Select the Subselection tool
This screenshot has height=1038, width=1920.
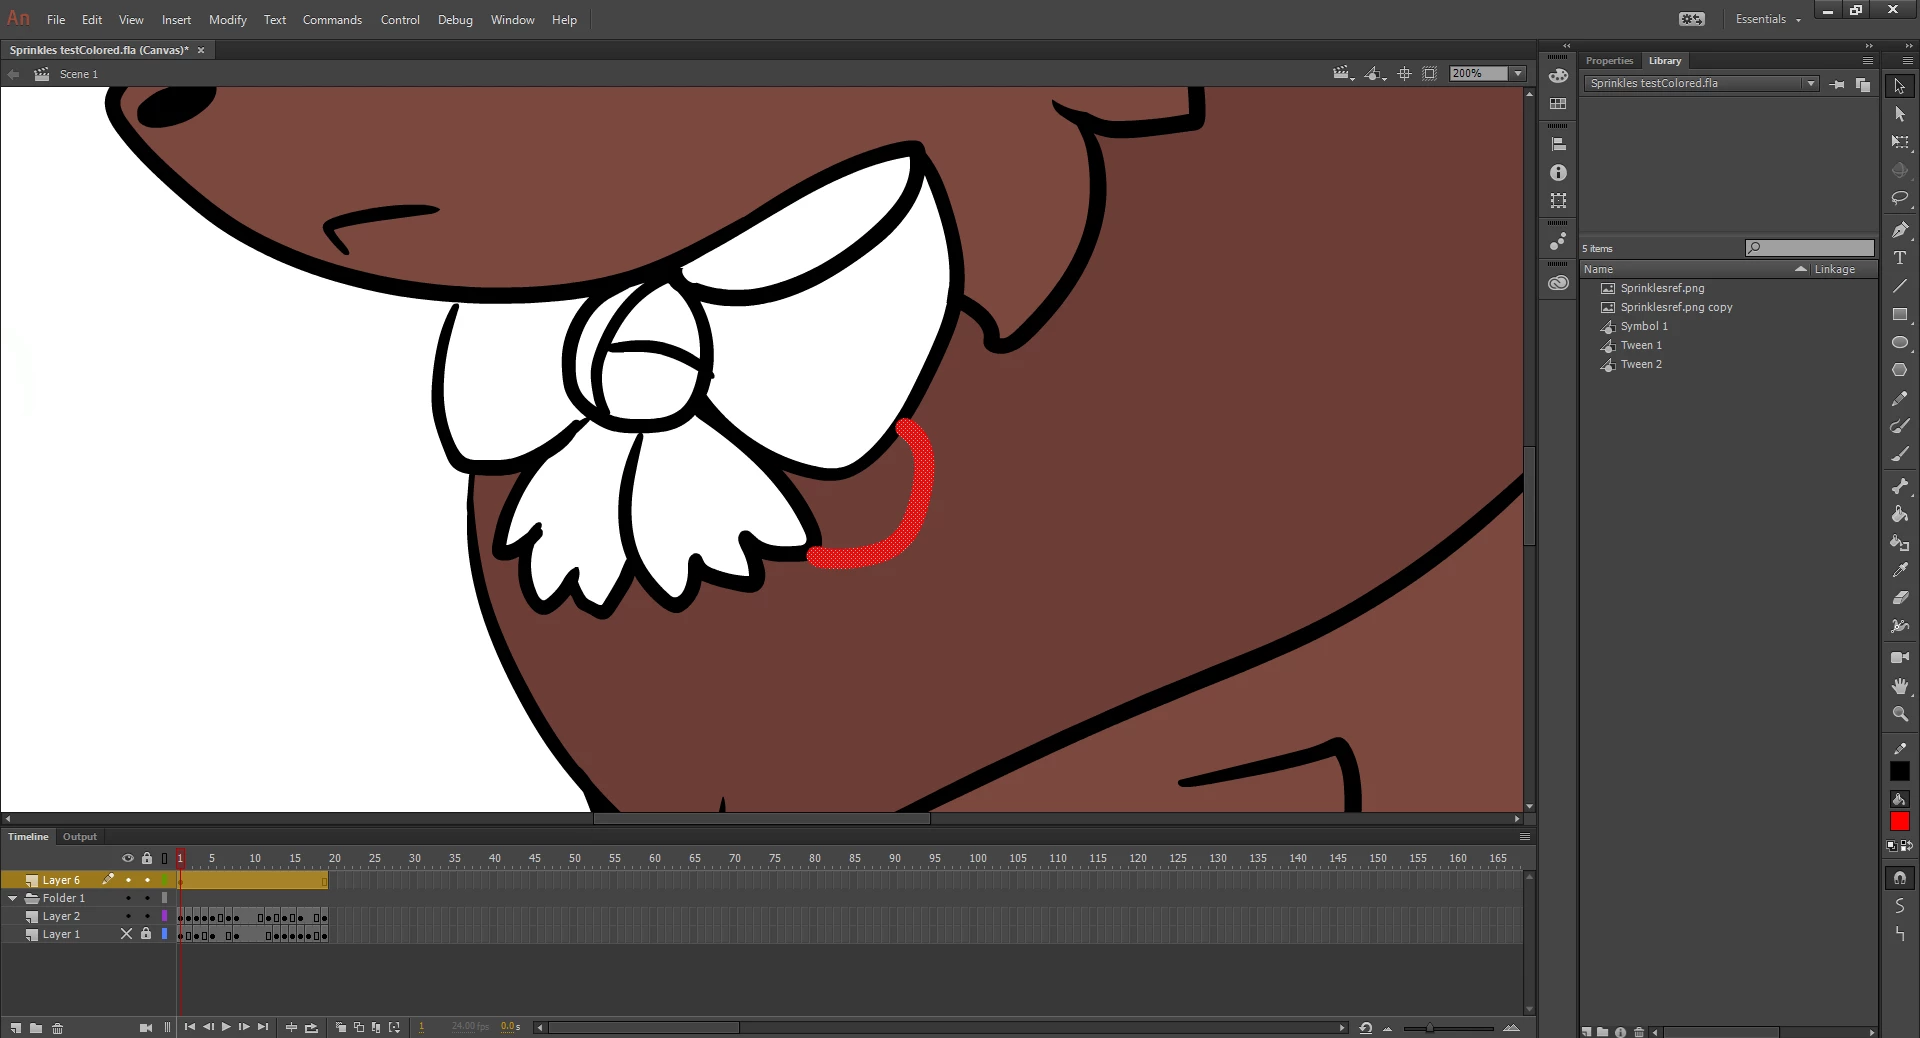point(1900,114)
